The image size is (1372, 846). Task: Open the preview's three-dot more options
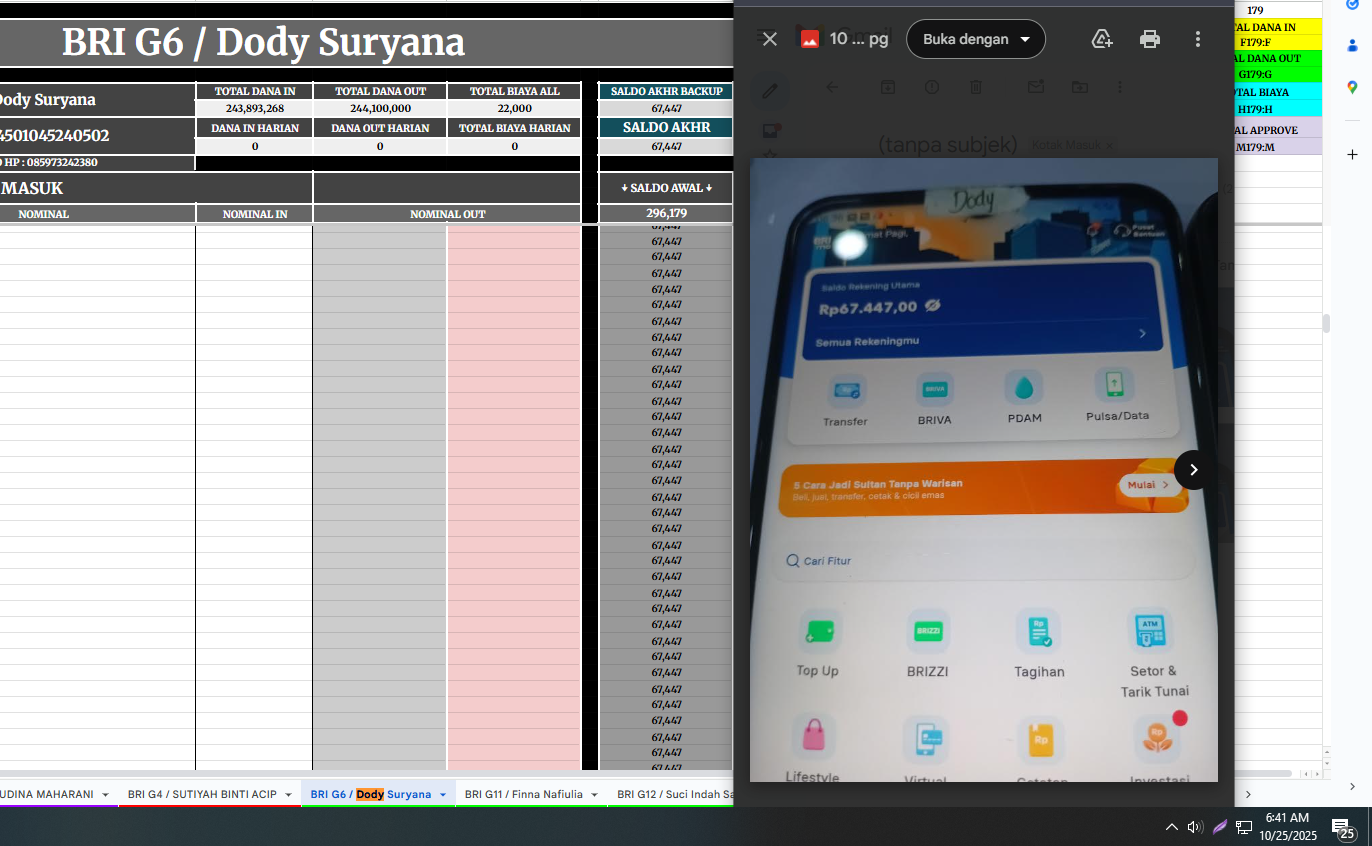pyautogui.click(x=1198, y=39)
